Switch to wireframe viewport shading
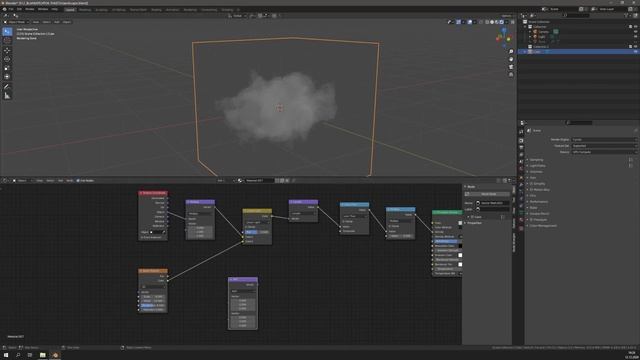 point(487,22)
